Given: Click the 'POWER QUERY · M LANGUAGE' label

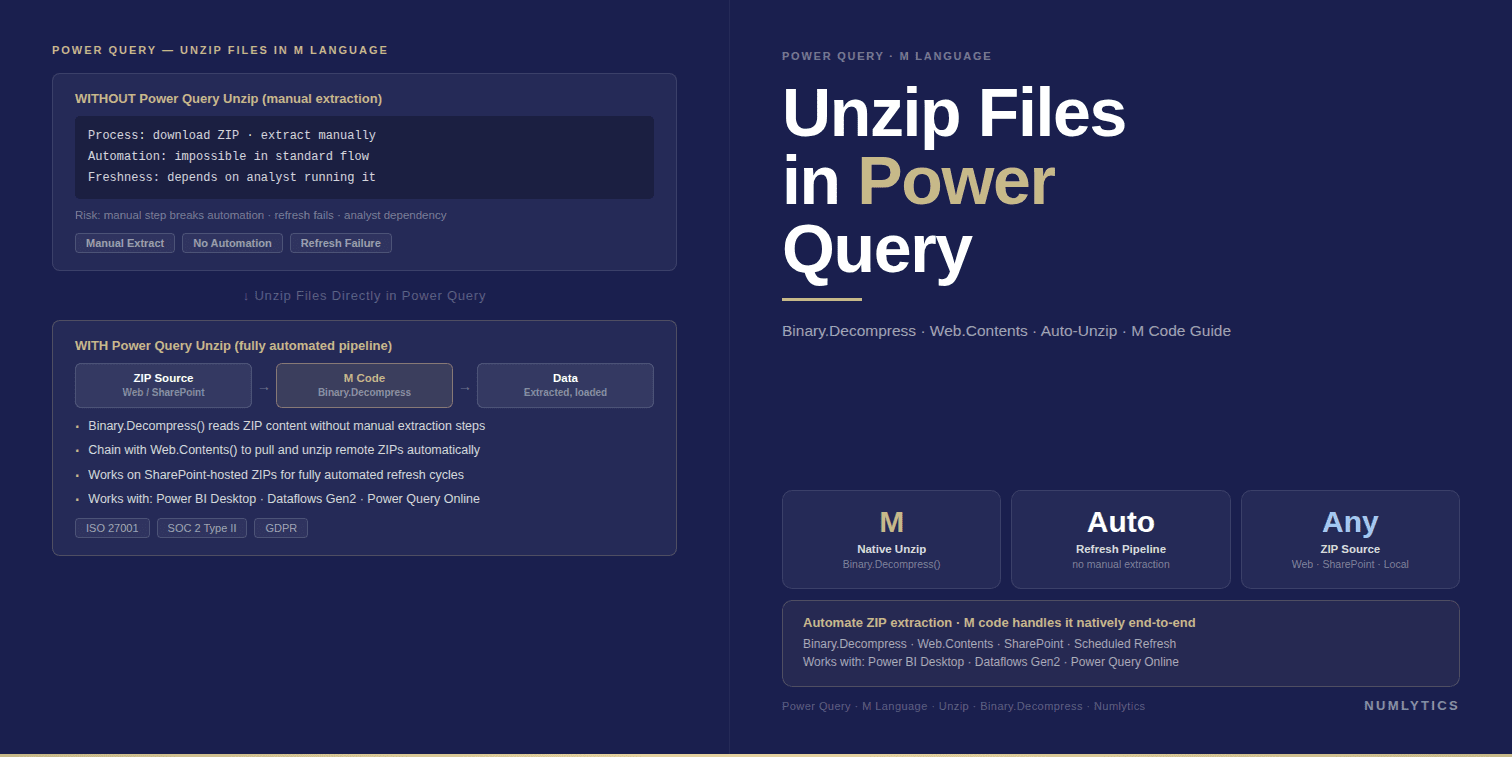Looking at the screenshot, I should point(887,56).
